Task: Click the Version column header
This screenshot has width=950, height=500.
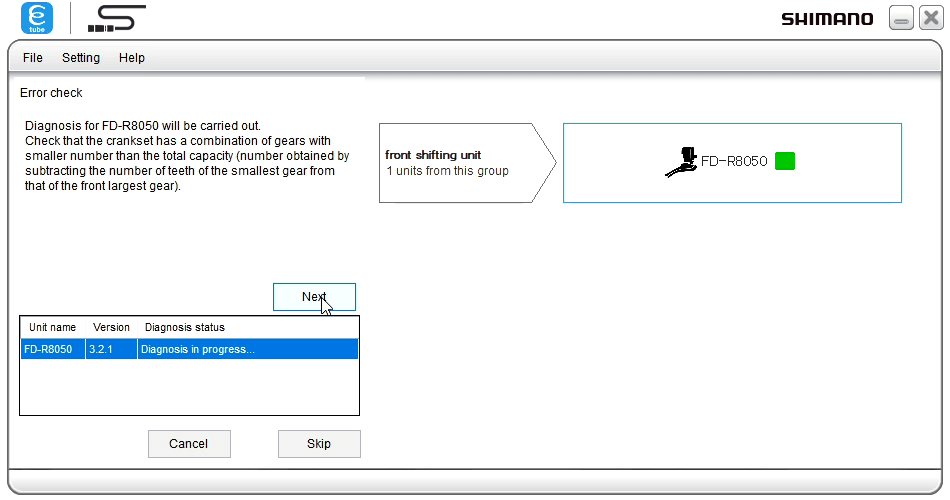Action: coord(111,327)
